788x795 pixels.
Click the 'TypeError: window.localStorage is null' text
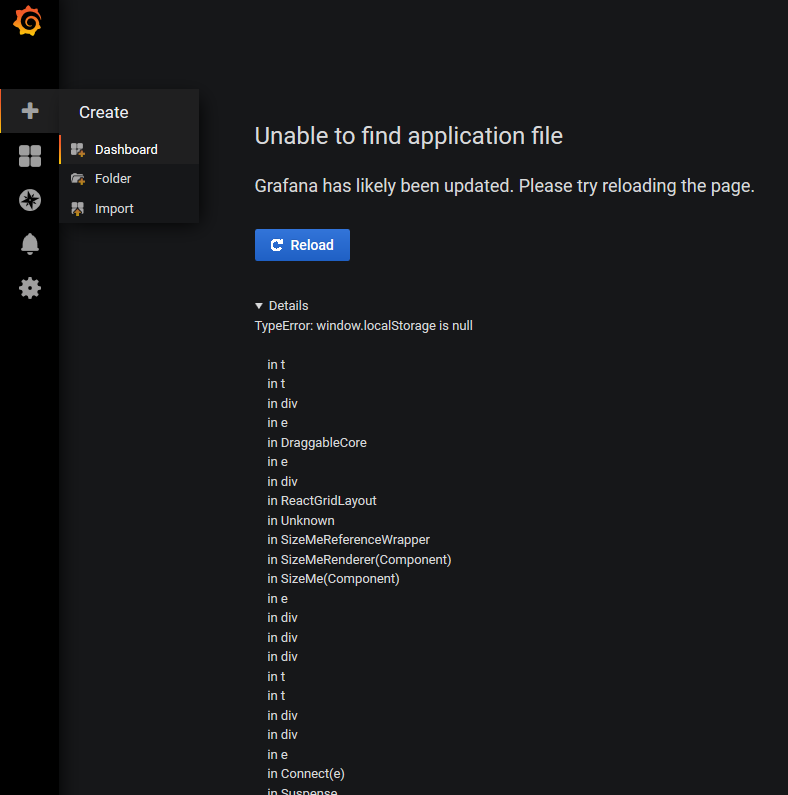click(364, 326)
